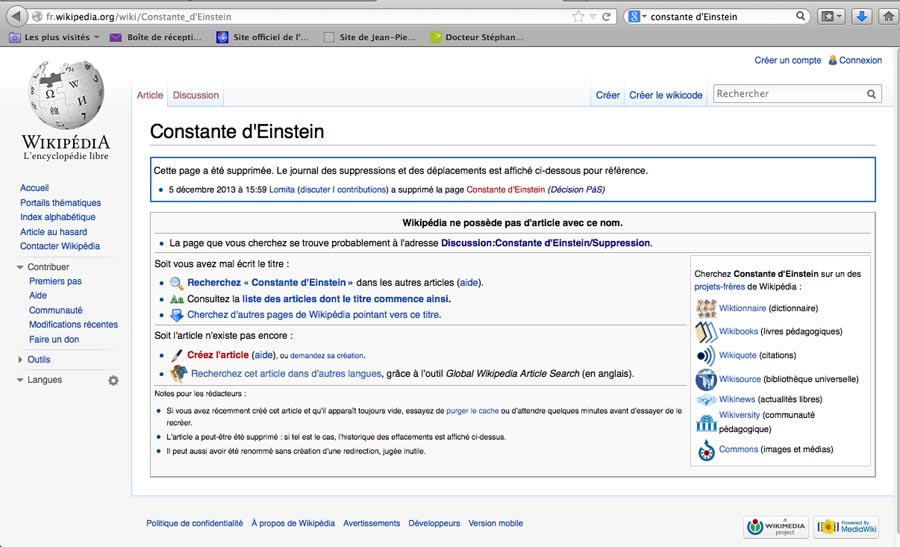The width and height of the screenshot is (900, 547).
Task: Click the Wikimedia project badge
Action: click(776, 527)
